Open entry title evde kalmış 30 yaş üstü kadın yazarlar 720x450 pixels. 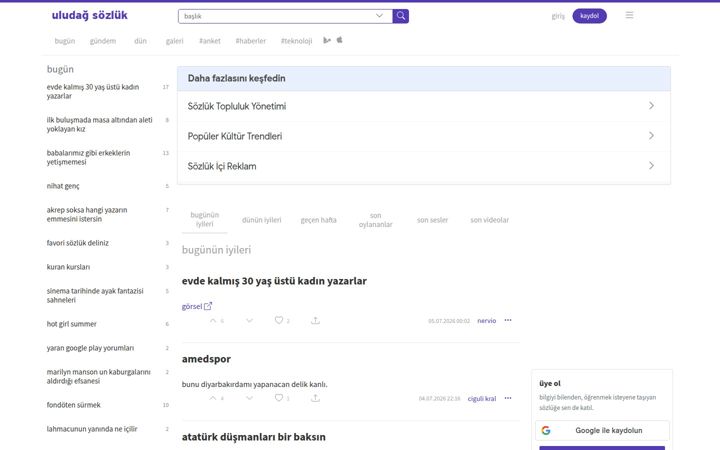tap(274, 281)
